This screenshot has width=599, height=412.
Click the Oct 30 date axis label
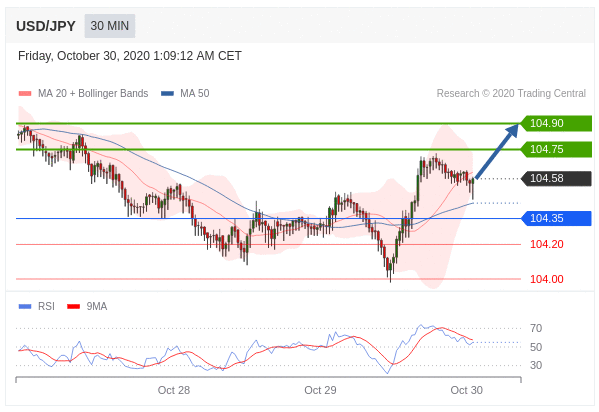(466, 390)
